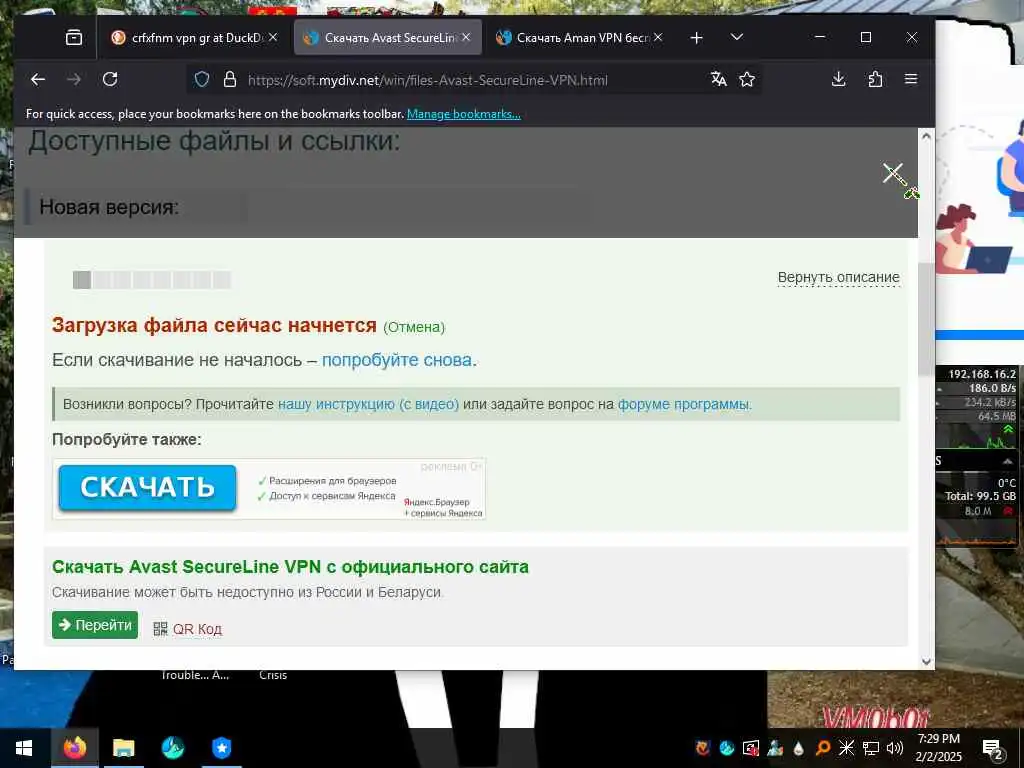View site security padlock details

(x=230, y=80)
